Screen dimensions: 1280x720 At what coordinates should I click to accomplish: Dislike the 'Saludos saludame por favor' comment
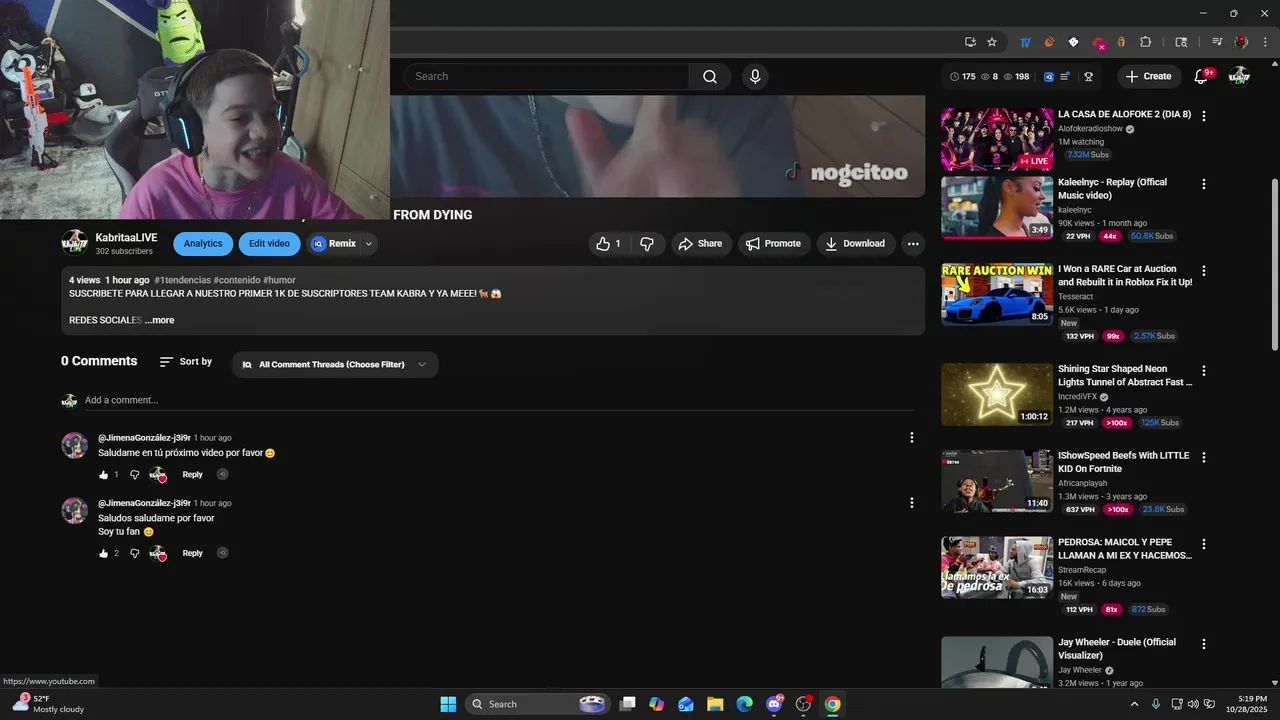coord(135,553)
